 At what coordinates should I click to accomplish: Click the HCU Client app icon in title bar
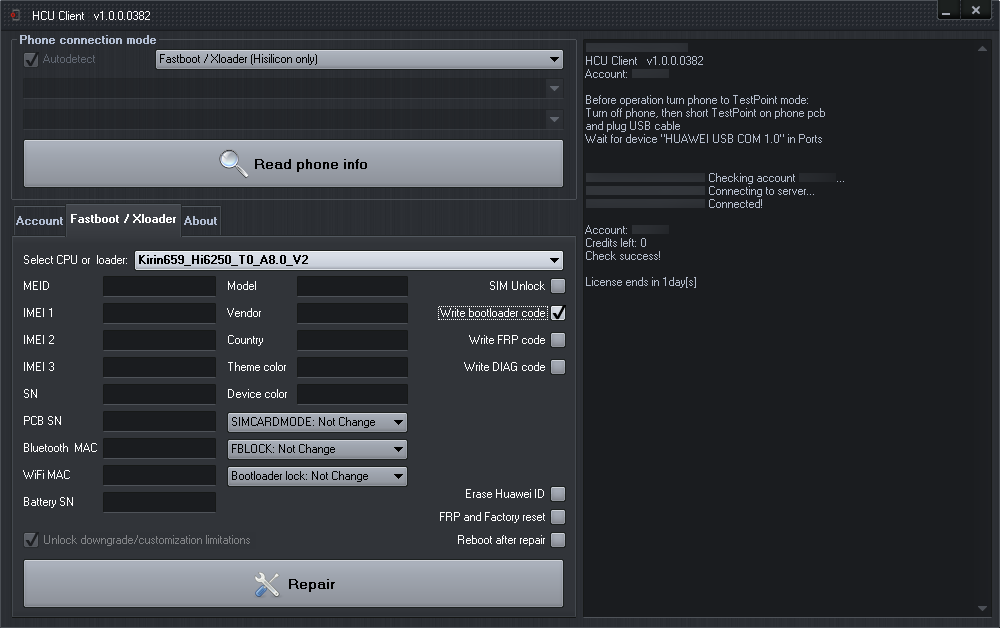point(15,15)
